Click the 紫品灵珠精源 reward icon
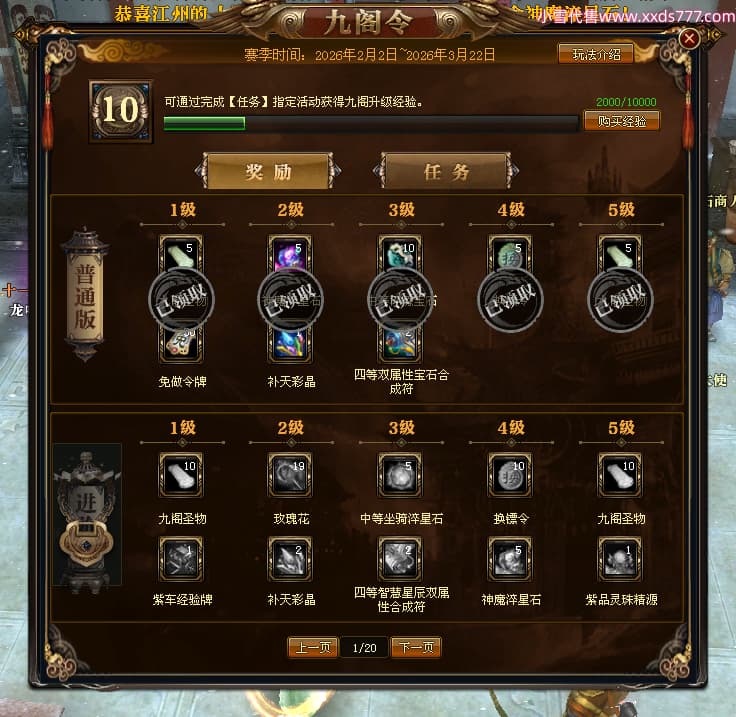 620,559
